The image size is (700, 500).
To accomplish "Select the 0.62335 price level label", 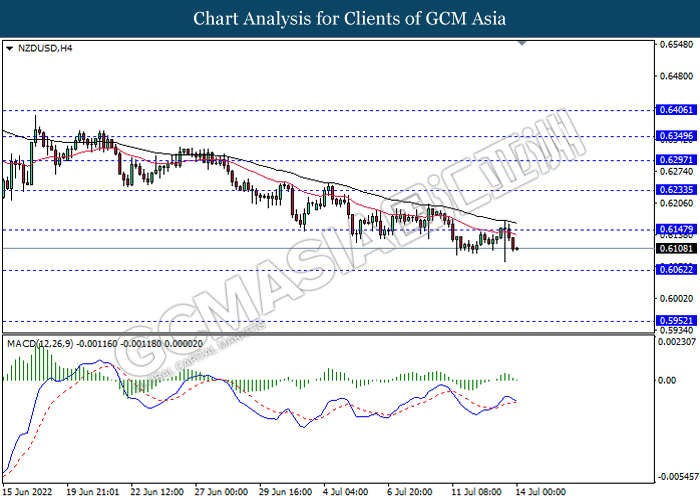I will (x=676, y=190).
